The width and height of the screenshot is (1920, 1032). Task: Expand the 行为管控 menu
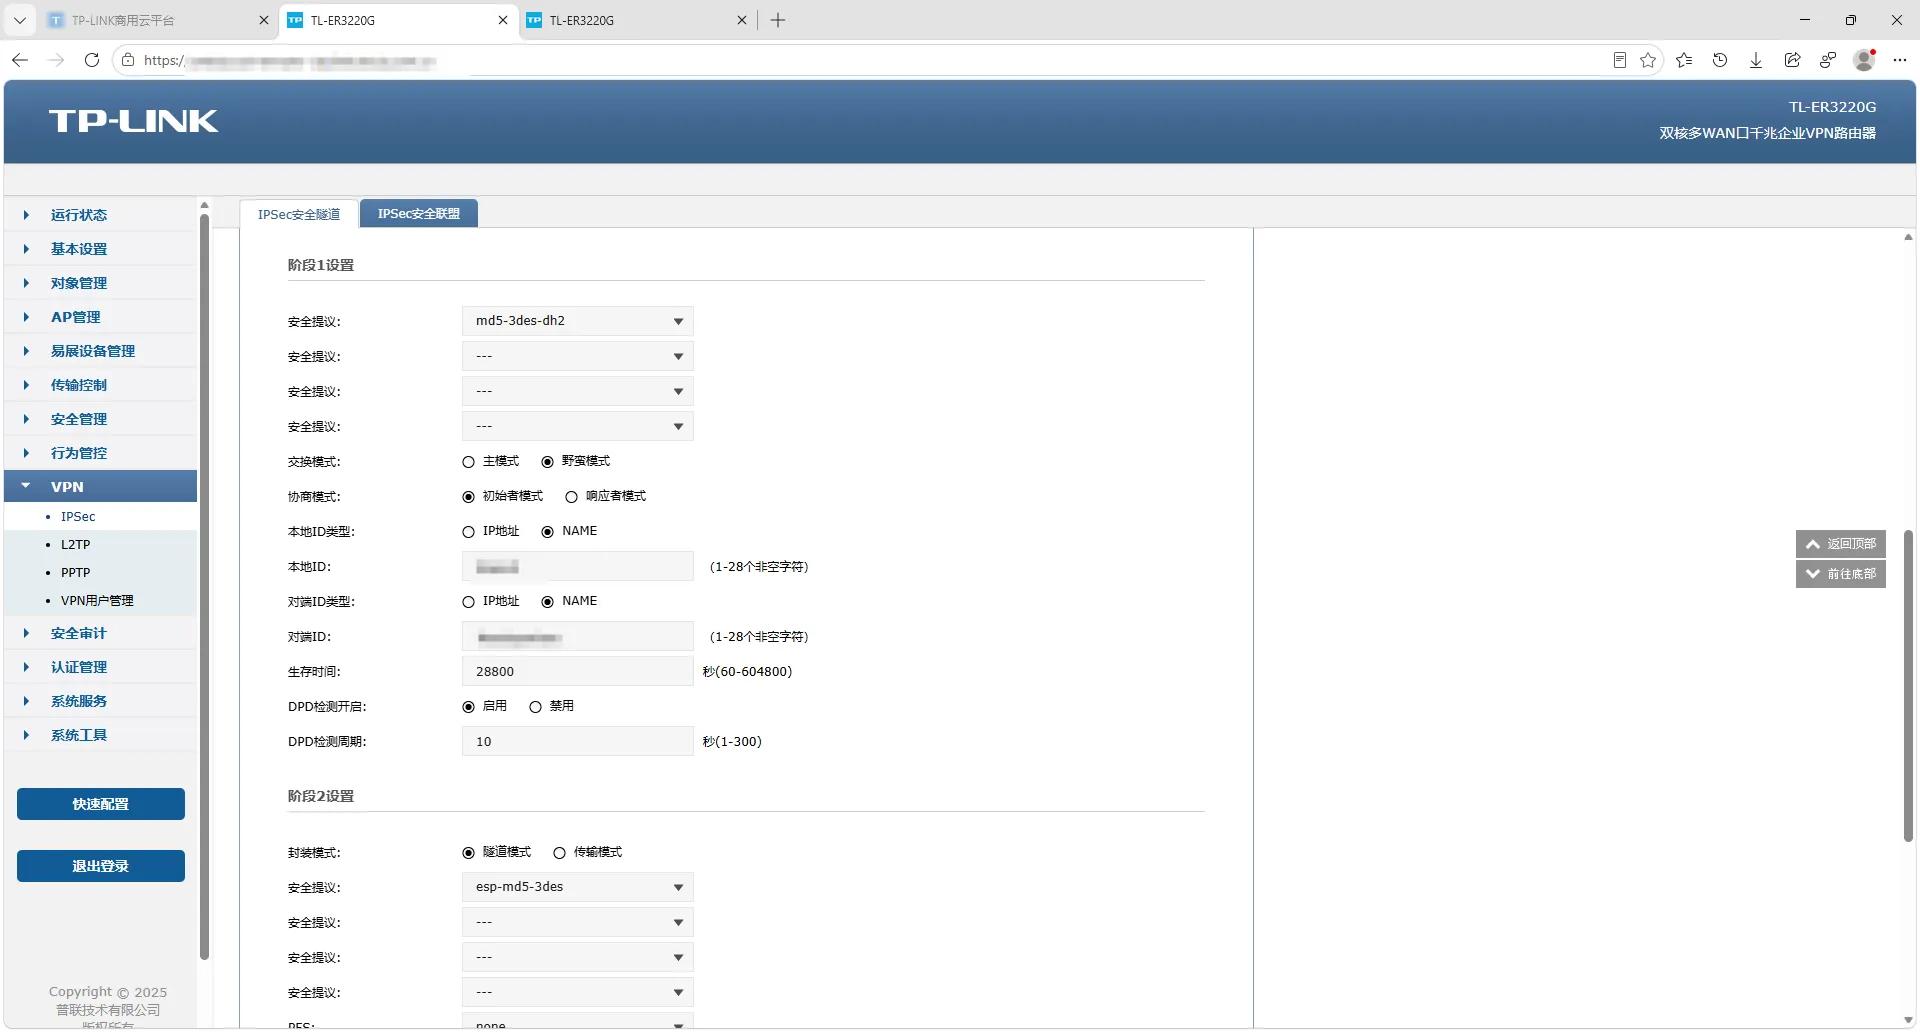[x=100, y=453]
